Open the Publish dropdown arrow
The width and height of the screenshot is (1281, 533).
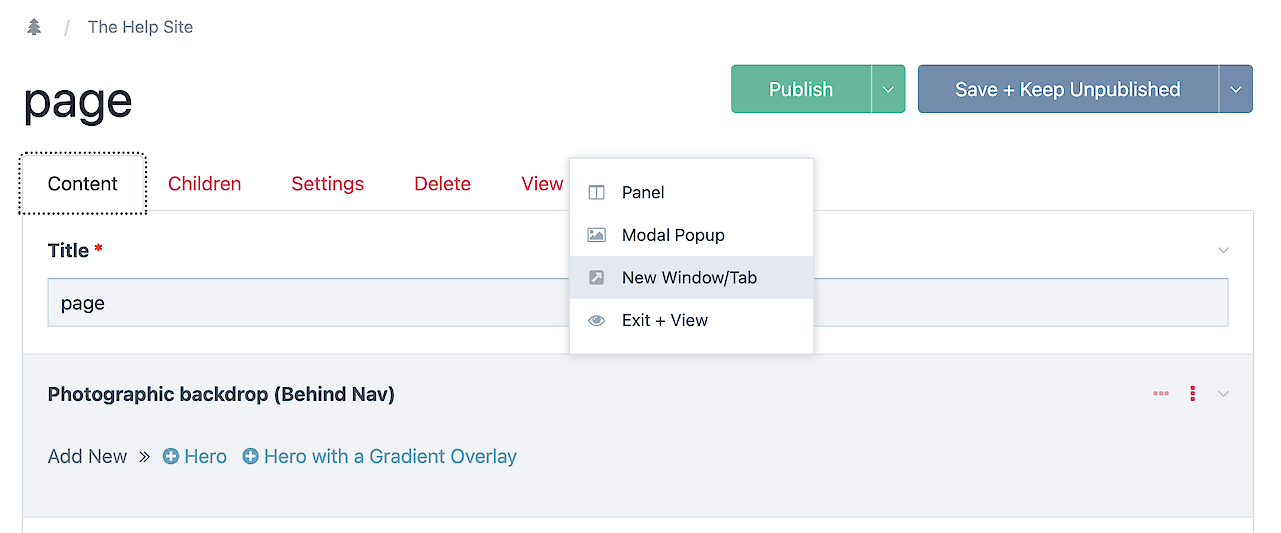tap(888, 89)
